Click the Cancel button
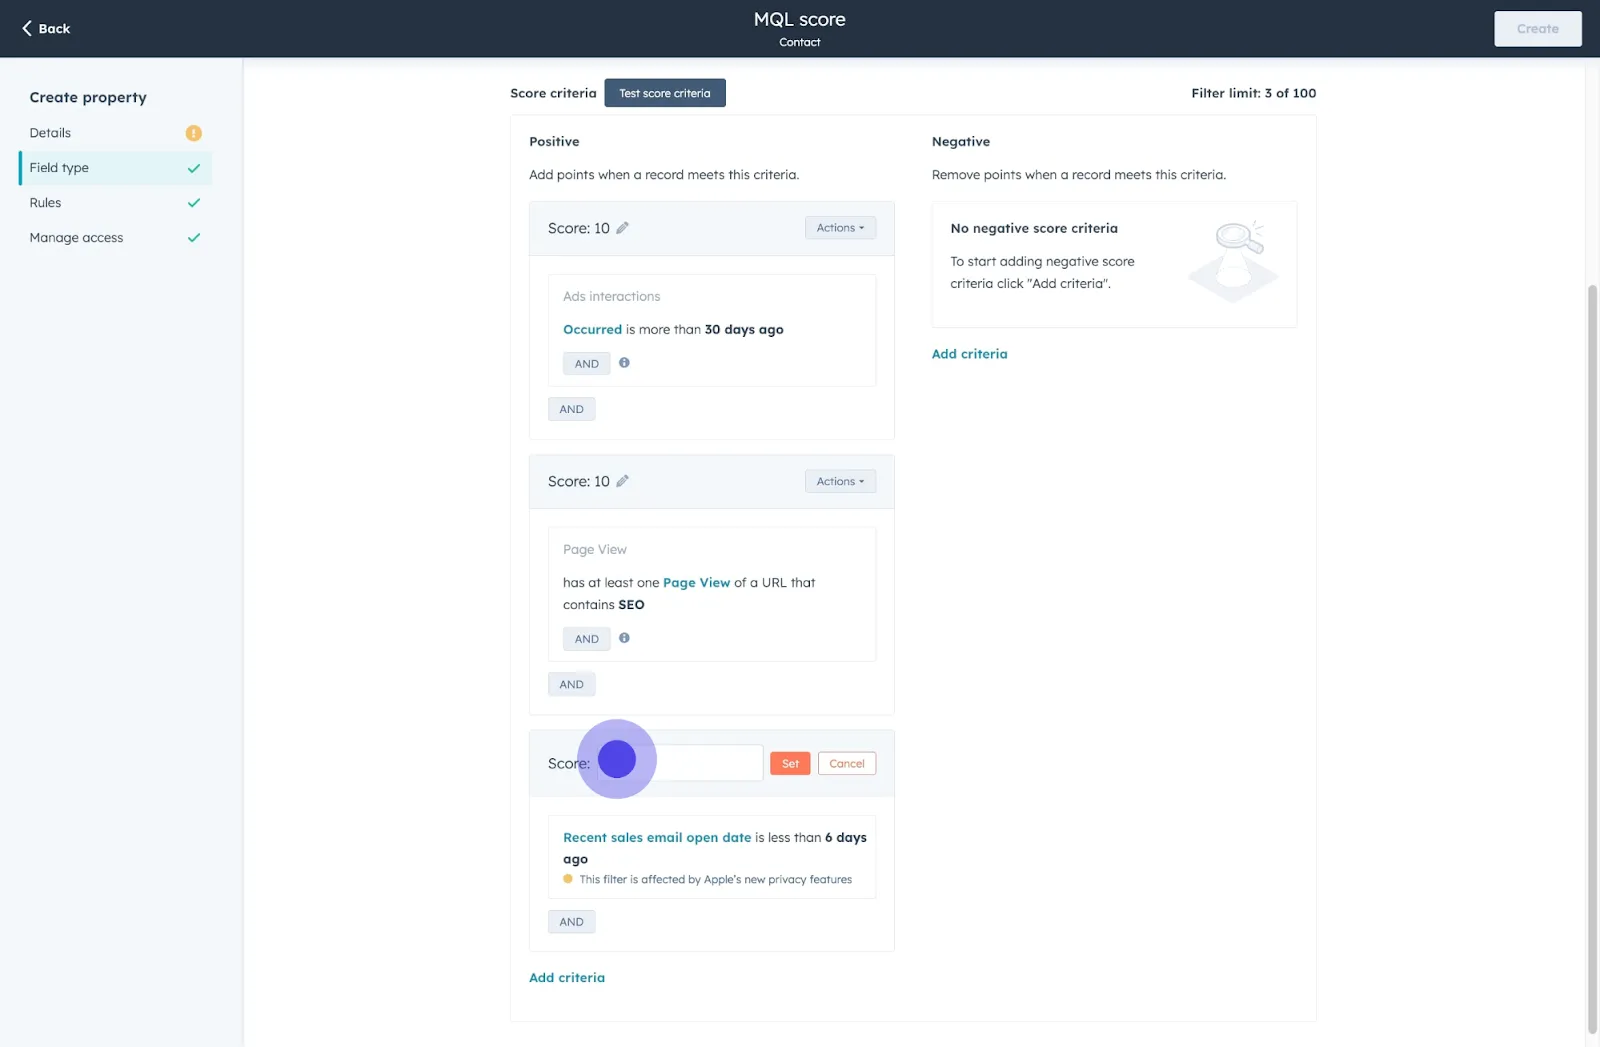Viewport: 1600px width, 1047px height. click(847, 764)
